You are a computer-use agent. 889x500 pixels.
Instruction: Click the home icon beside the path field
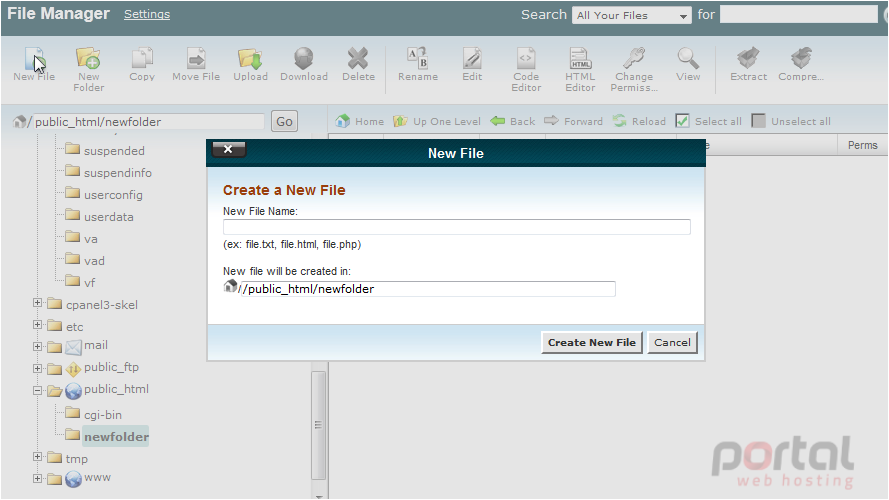[19, 121]
